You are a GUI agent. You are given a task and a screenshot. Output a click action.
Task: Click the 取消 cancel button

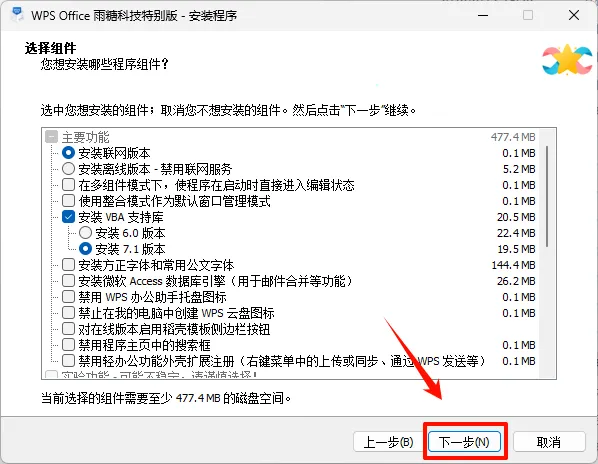coord(549,442)
